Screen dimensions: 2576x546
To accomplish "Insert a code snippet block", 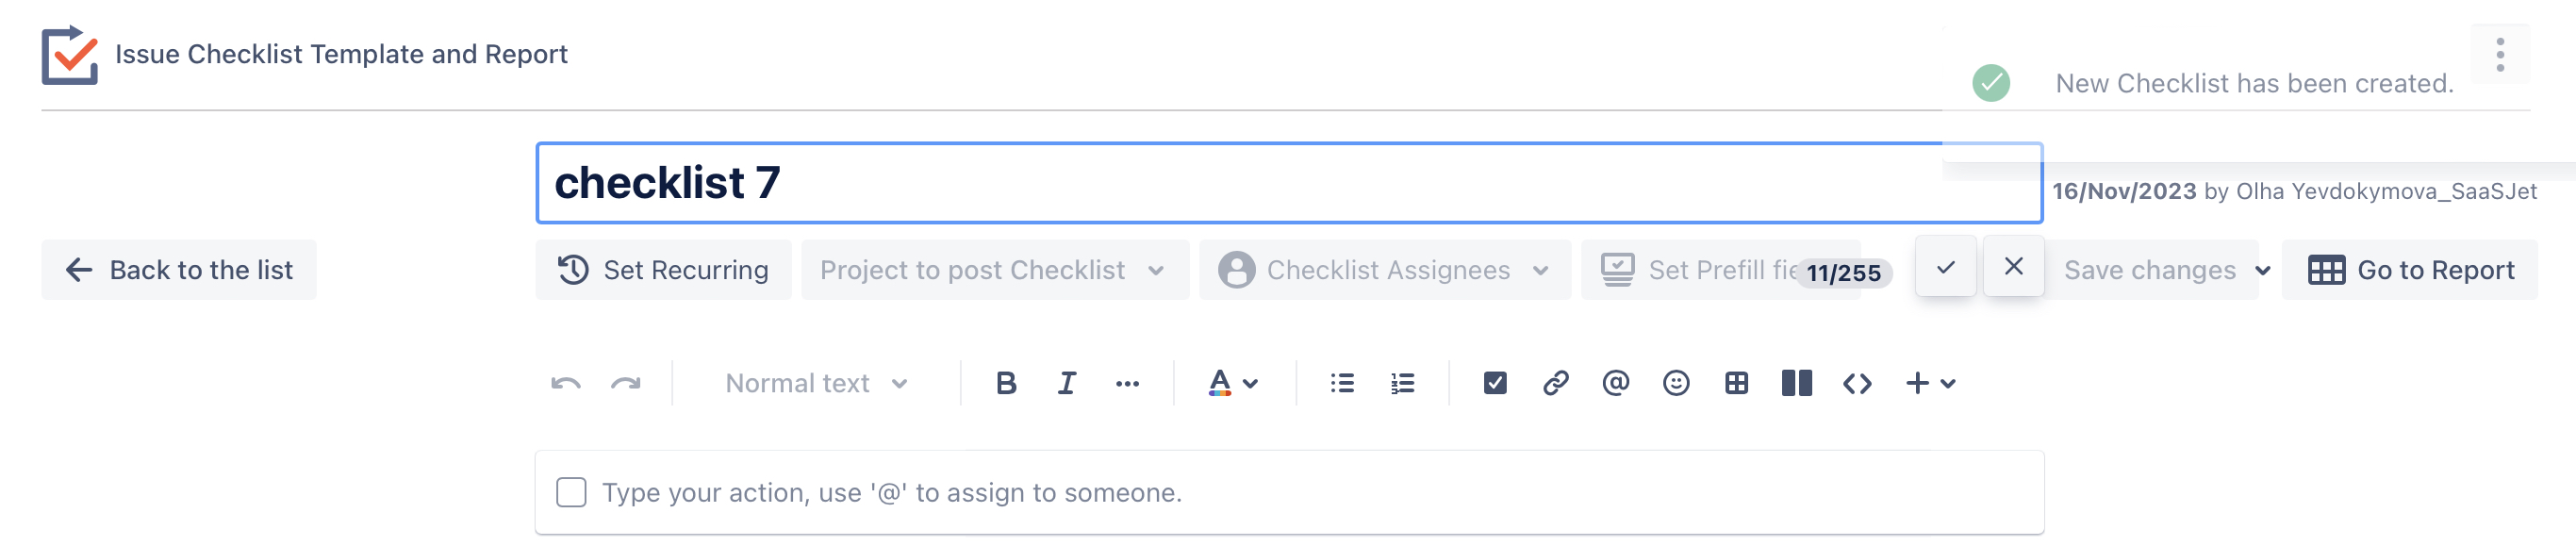I will 1857,384.
